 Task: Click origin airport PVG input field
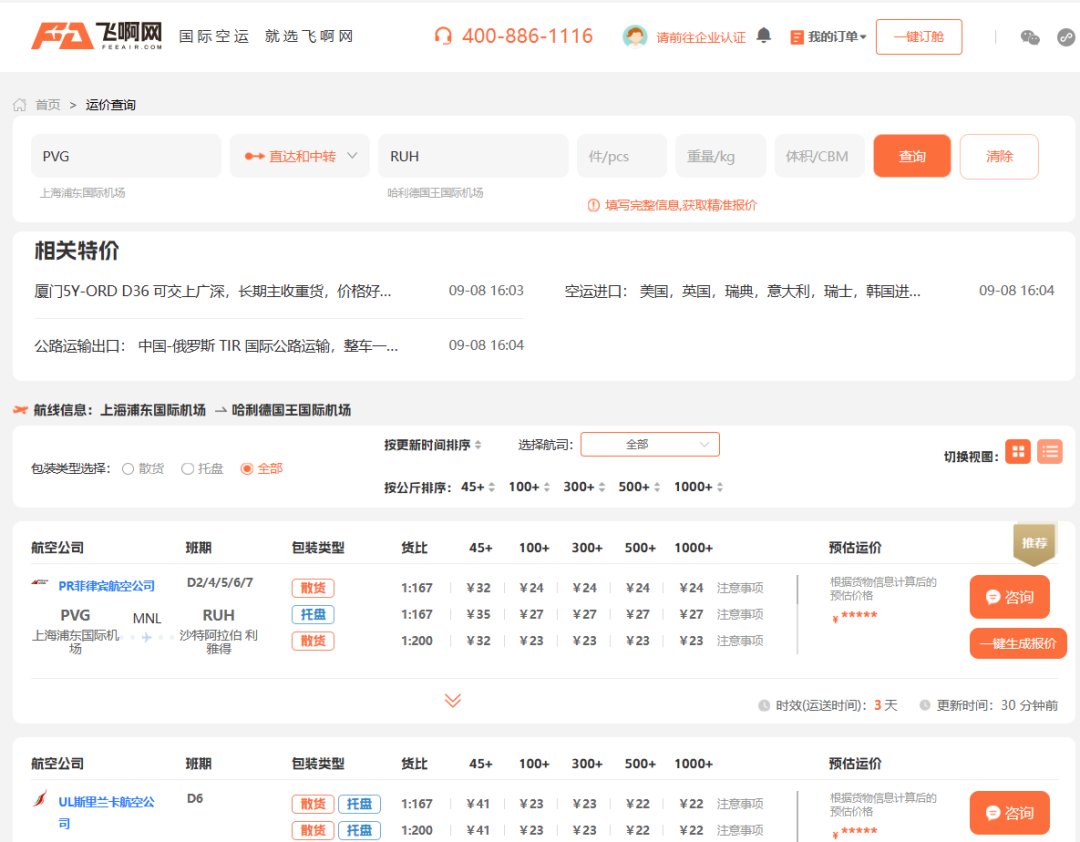pos(126,156)
